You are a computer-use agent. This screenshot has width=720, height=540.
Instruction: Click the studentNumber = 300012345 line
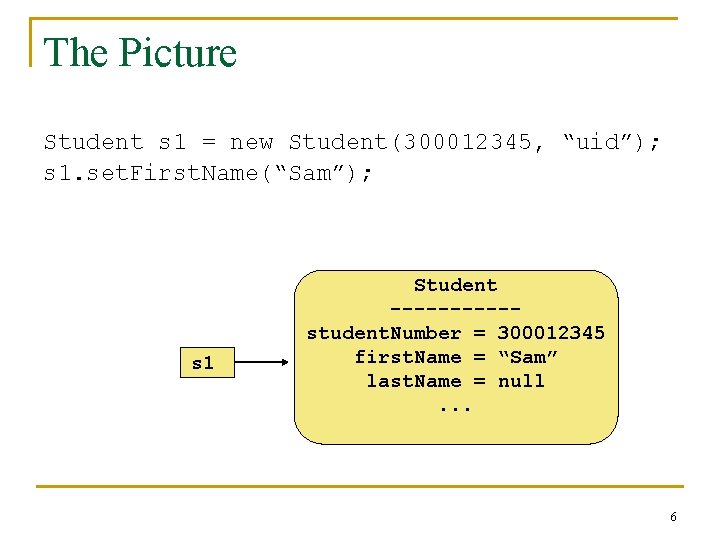[455, 333]
